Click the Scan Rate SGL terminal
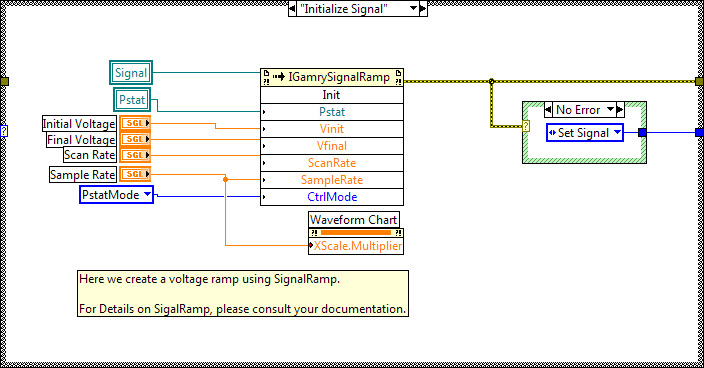This screenshot has height=368, width=704. (135, 155)
